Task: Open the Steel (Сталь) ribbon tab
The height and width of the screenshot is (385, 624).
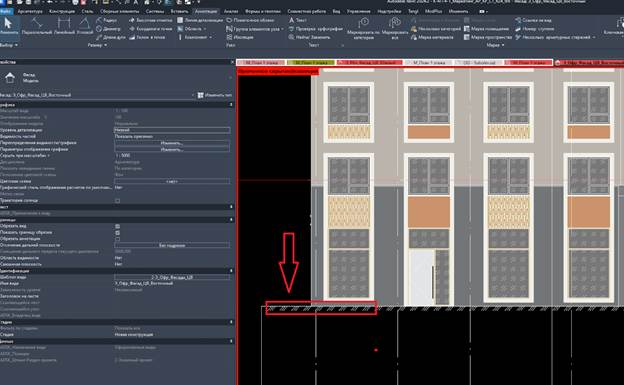Action: (x=87, y=12)
